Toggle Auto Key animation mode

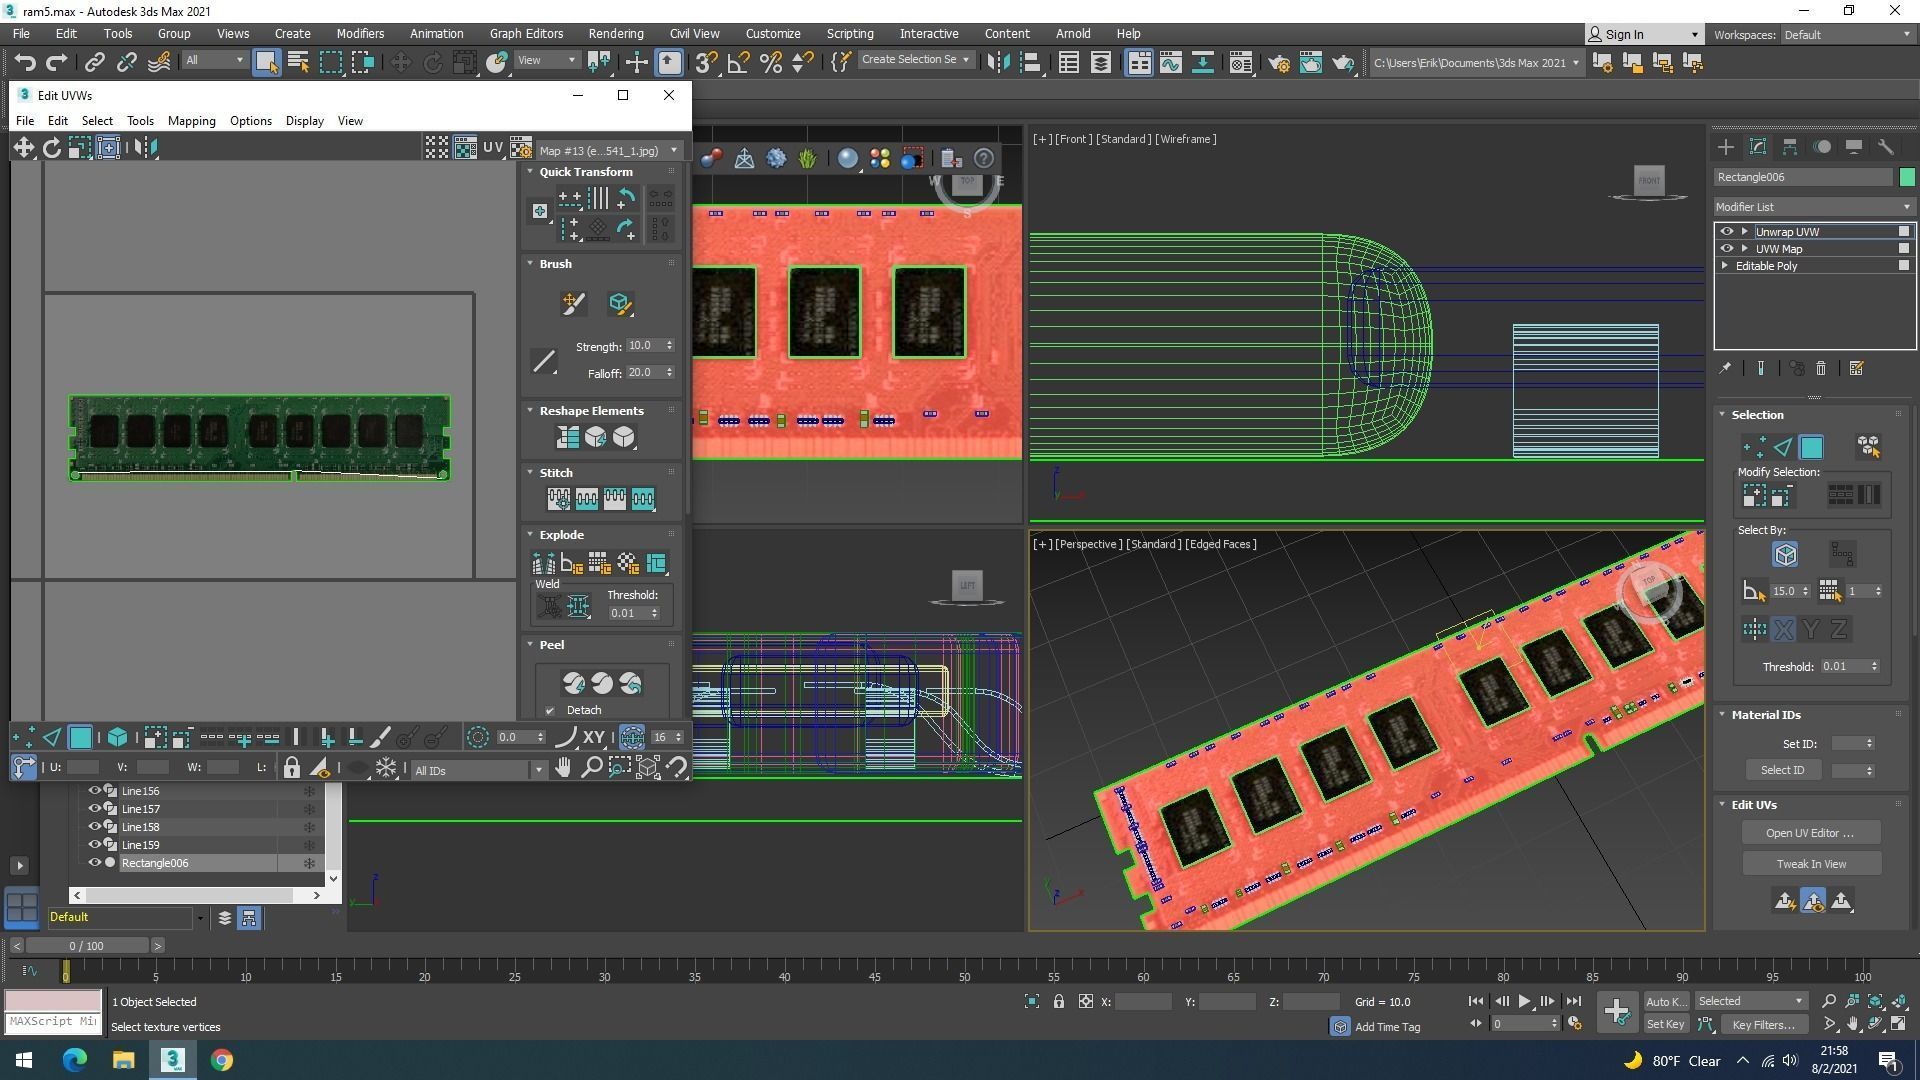[x=1665, y=1001]
